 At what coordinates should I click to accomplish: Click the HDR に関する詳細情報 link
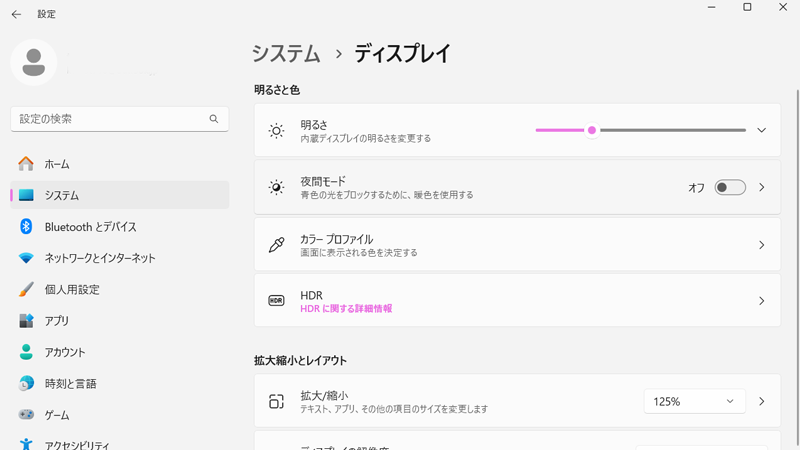[x=346, y=309]
